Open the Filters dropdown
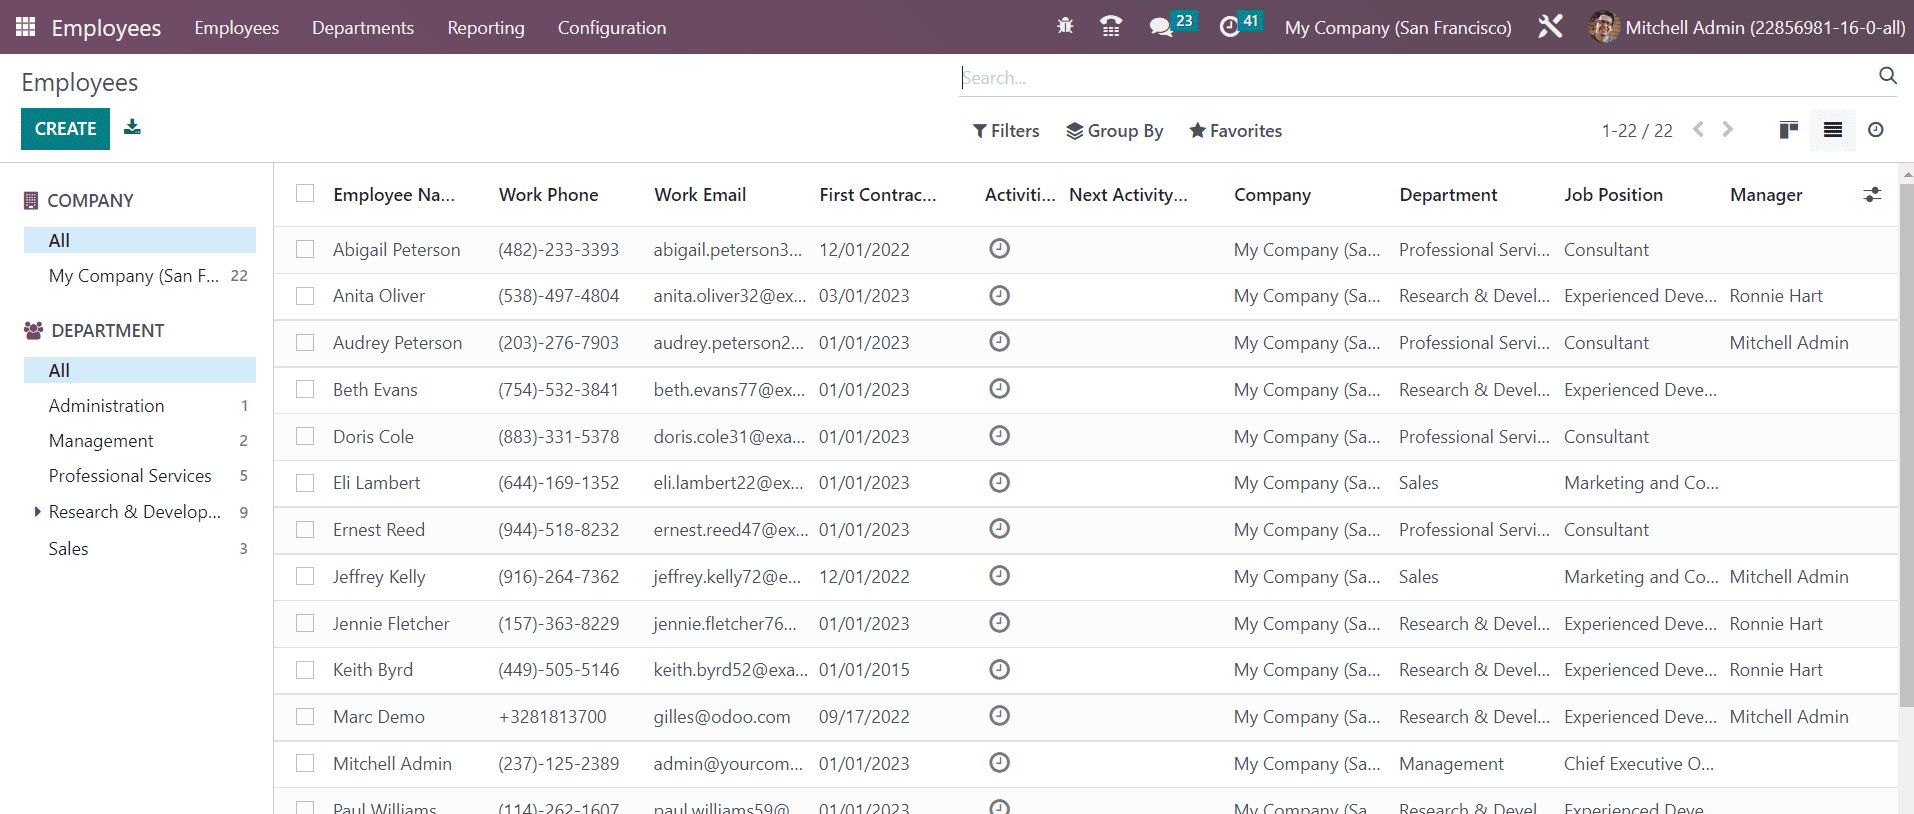The height and width of the screenshot is (814, 1914). click(1006, 131)
